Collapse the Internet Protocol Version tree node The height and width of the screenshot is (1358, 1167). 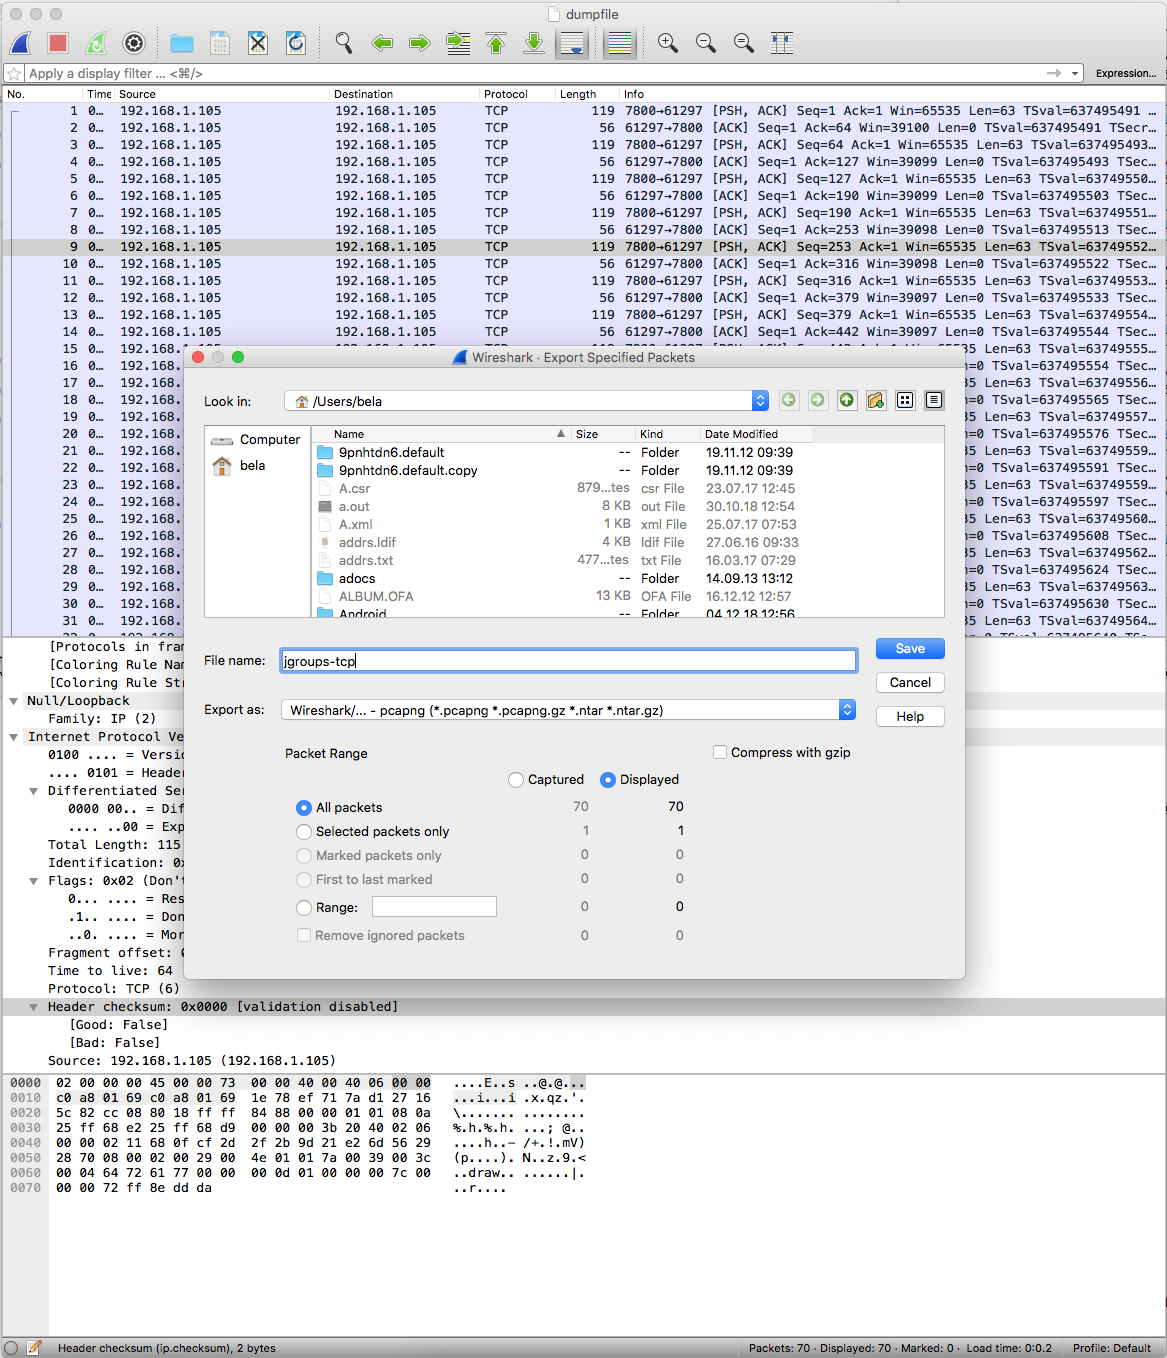click(14, 737)
